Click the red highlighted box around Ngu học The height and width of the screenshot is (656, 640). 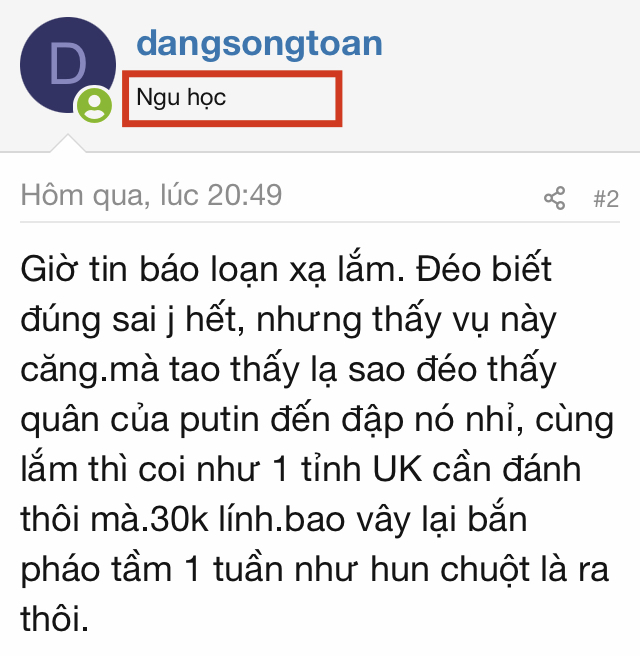coord(232,99)
